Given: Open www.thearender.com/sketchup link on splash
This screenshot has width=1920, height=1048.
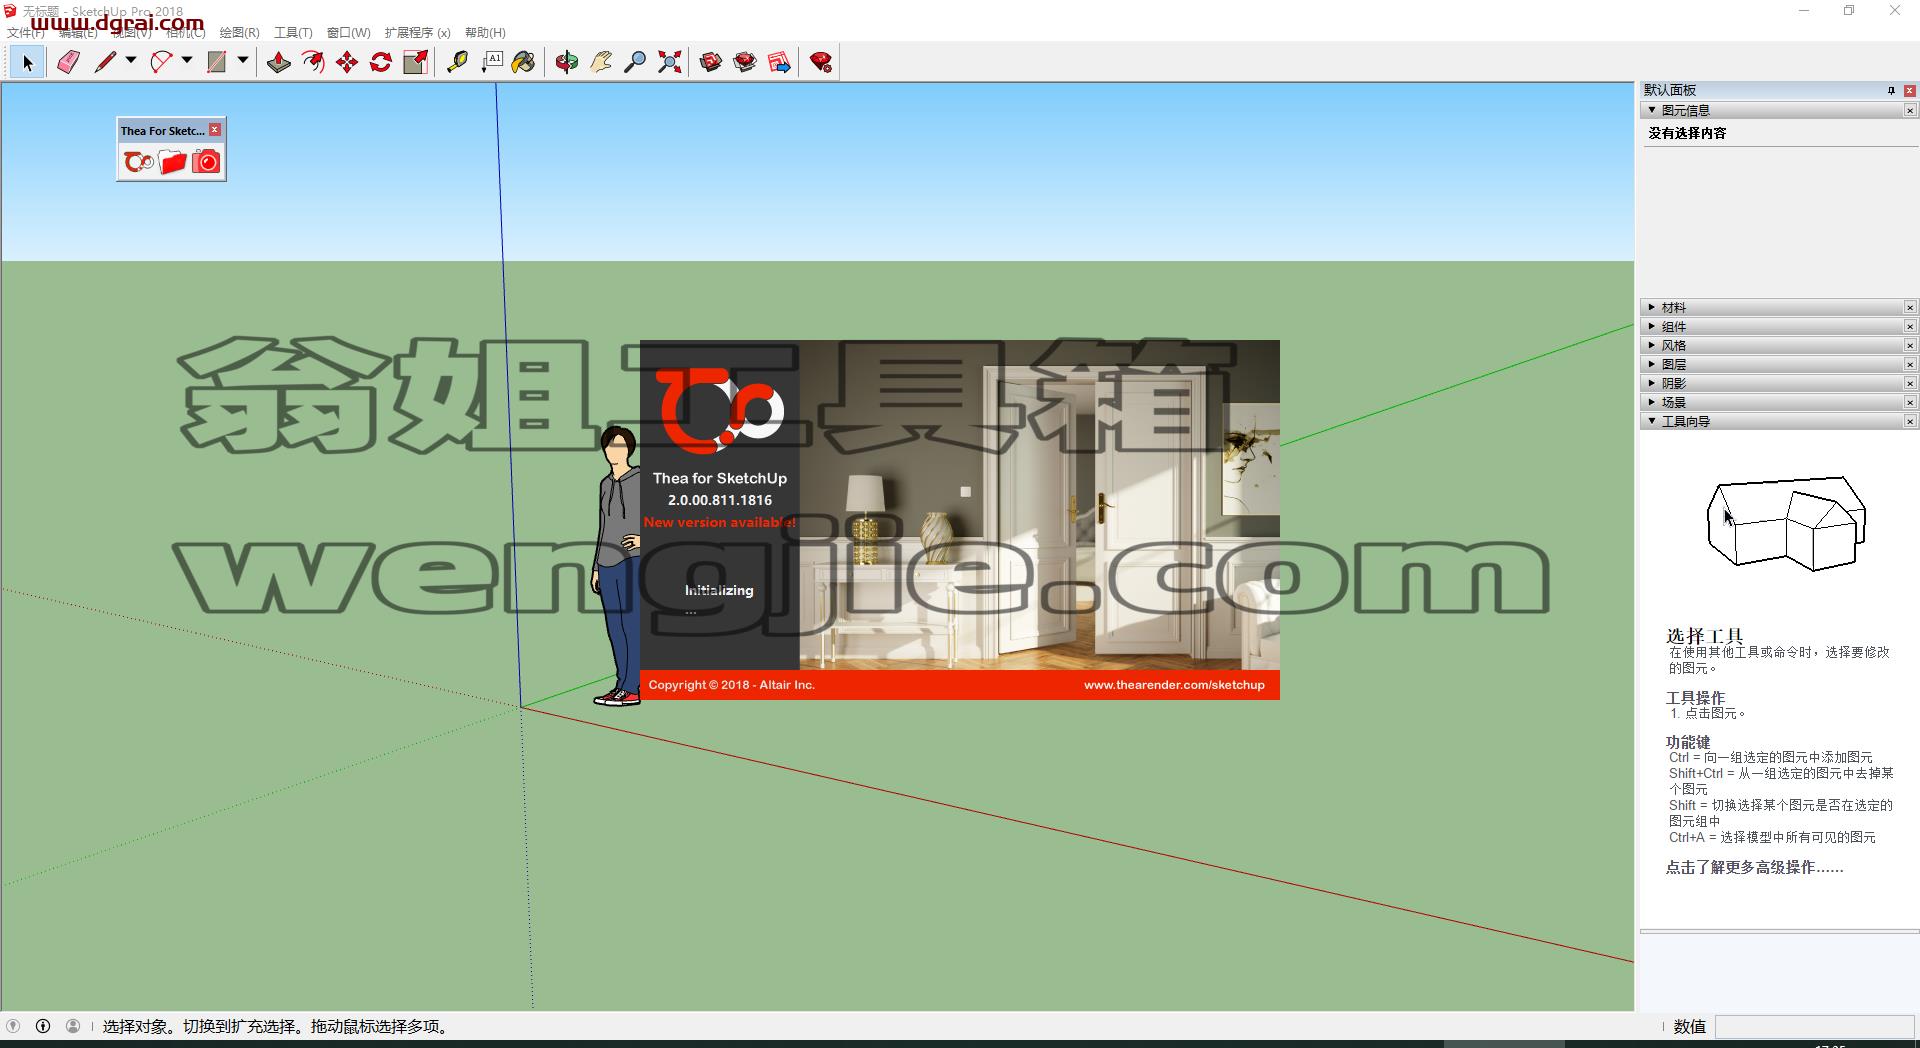Looking at the screenshot, I should 1174,685.
